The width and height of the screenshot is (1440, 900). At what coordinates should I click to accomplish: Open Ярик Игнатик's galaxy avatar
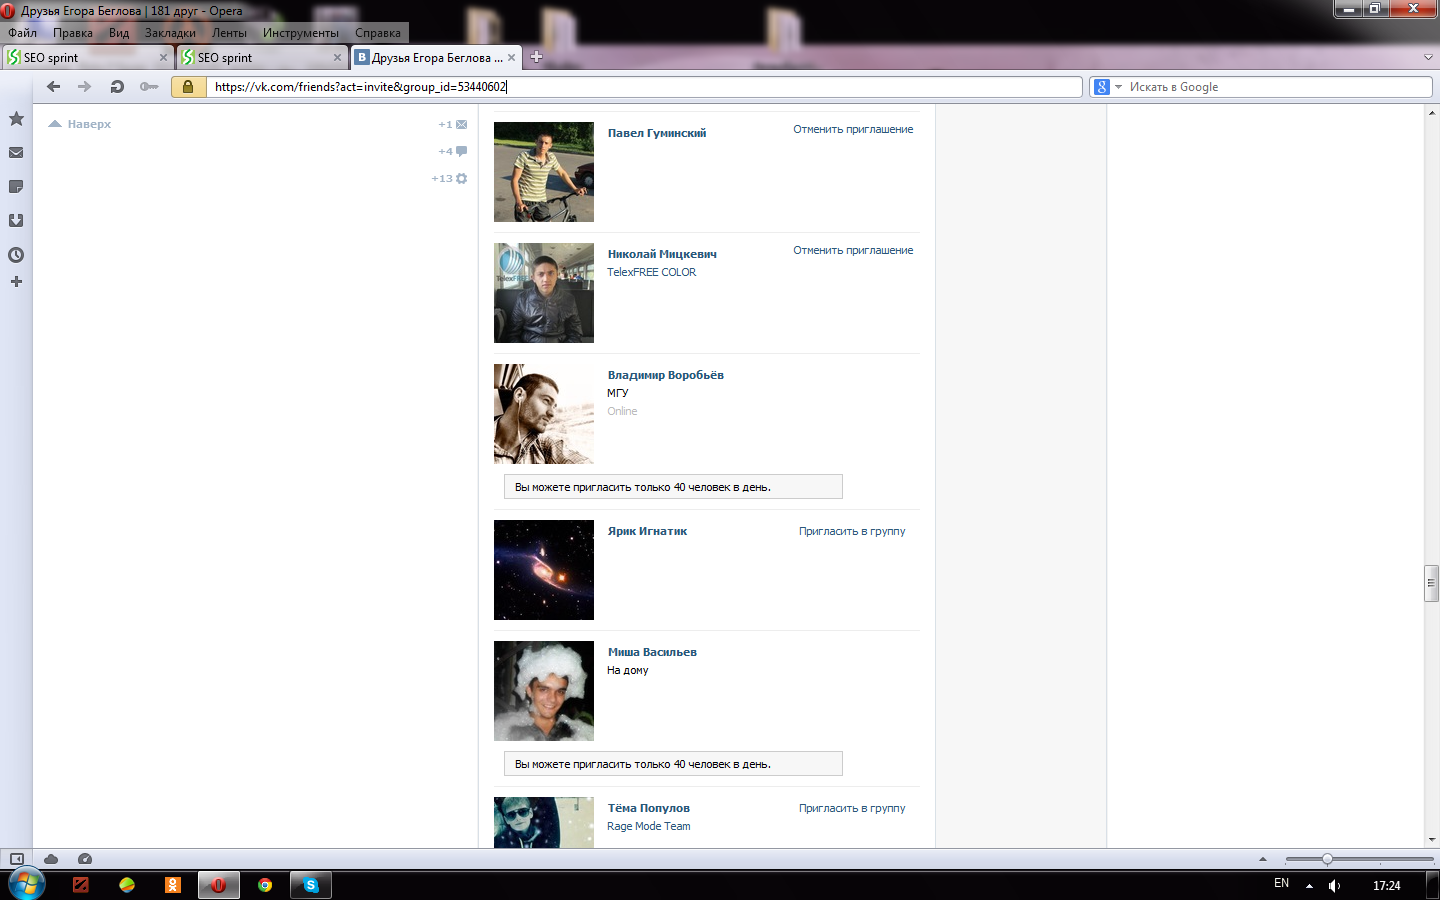[x=544, y=570]
